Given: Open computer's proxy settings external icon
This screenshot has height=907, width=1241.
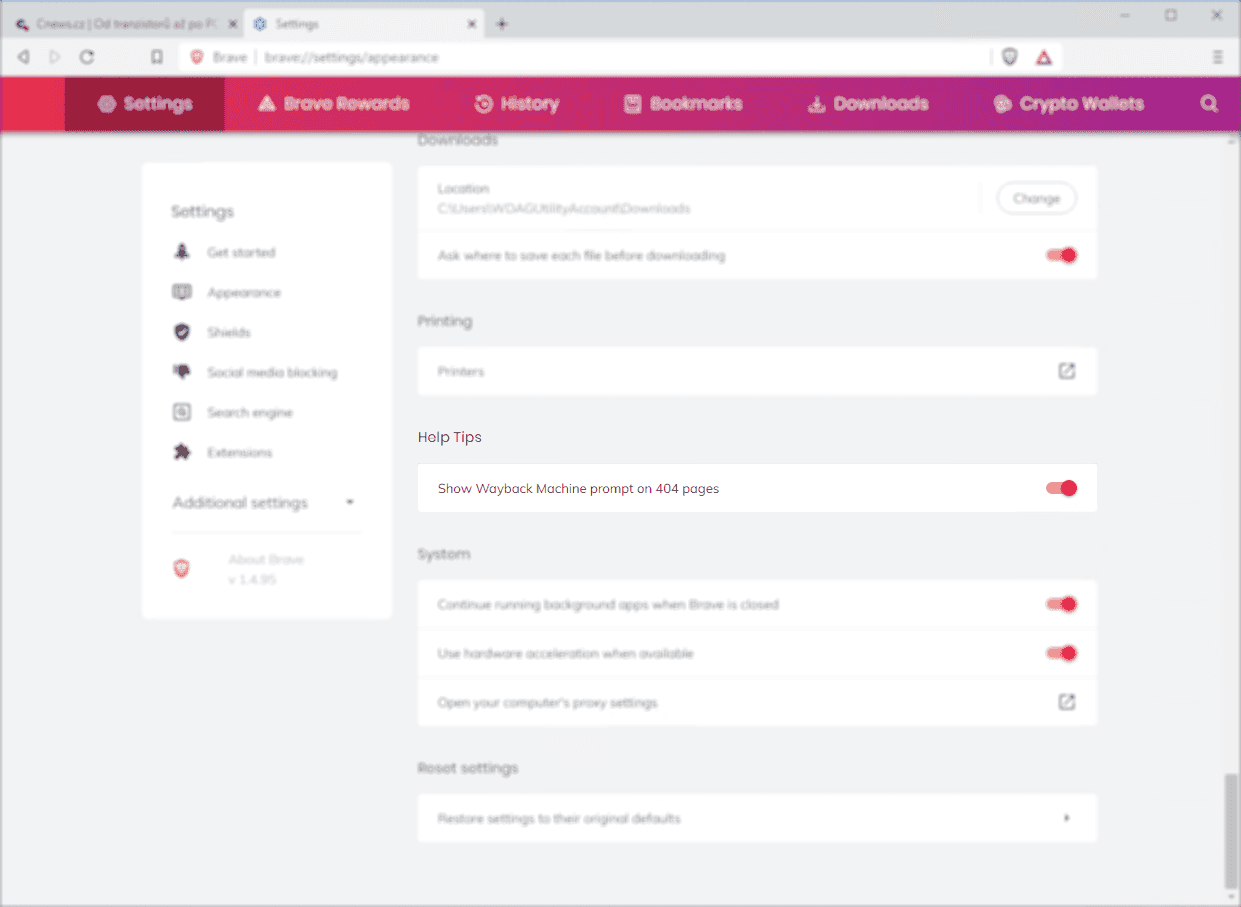Looking at the screenshot, I should 1067,702.
